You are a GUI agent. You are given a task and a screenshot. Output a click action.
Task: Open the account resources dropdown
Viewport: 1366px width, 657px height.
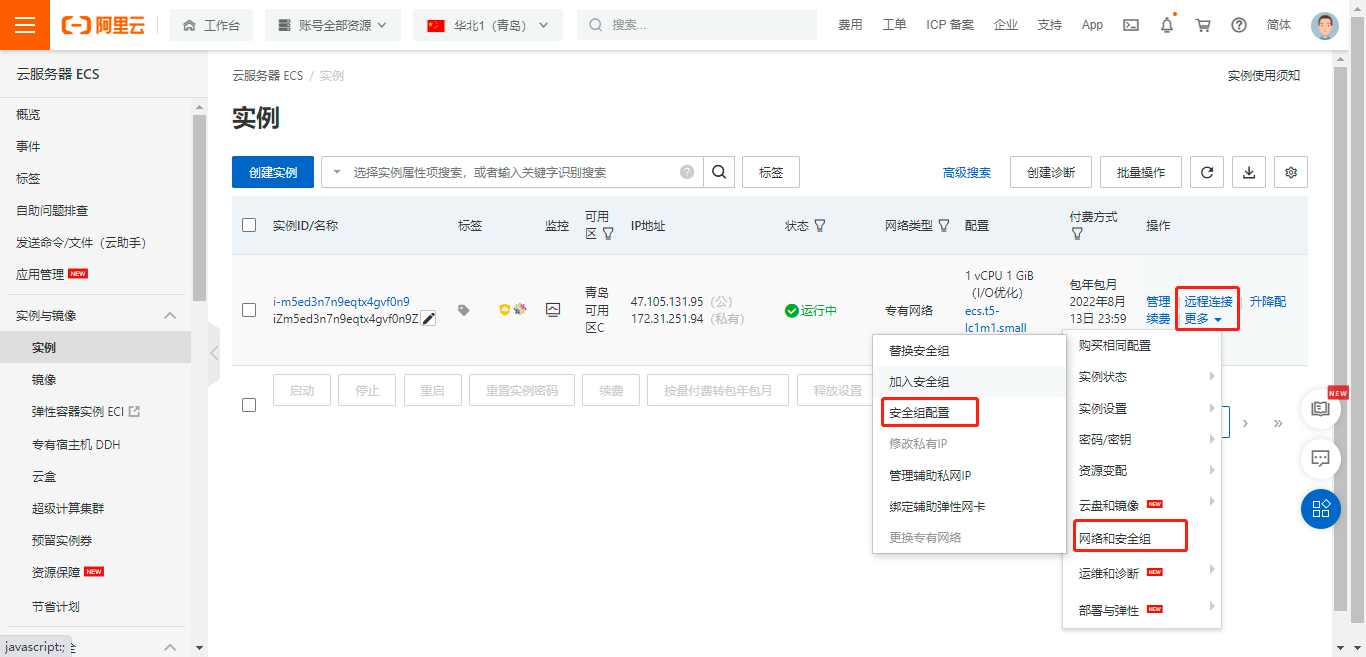coord(333,25)
